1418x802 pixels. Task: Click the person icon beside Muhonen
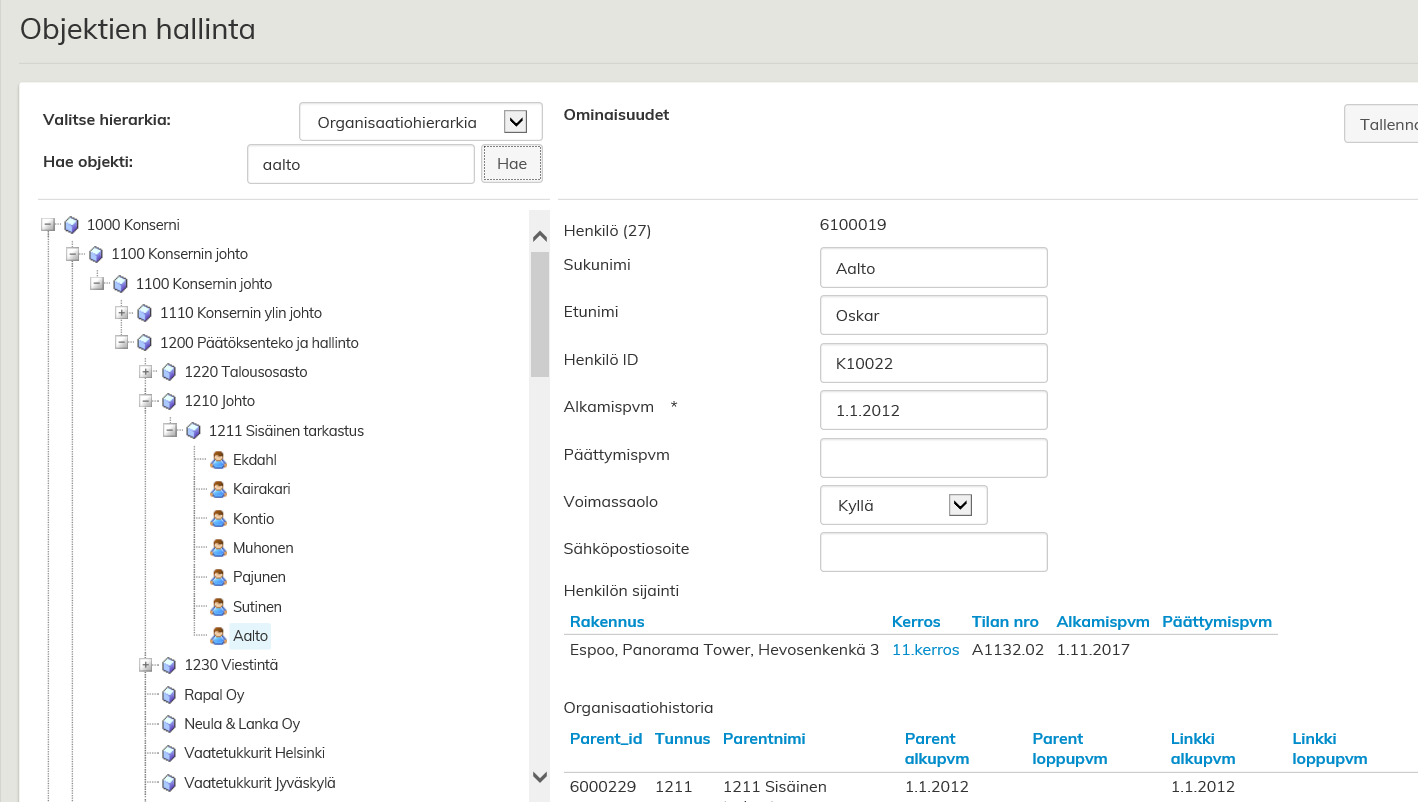coord(218,548)
